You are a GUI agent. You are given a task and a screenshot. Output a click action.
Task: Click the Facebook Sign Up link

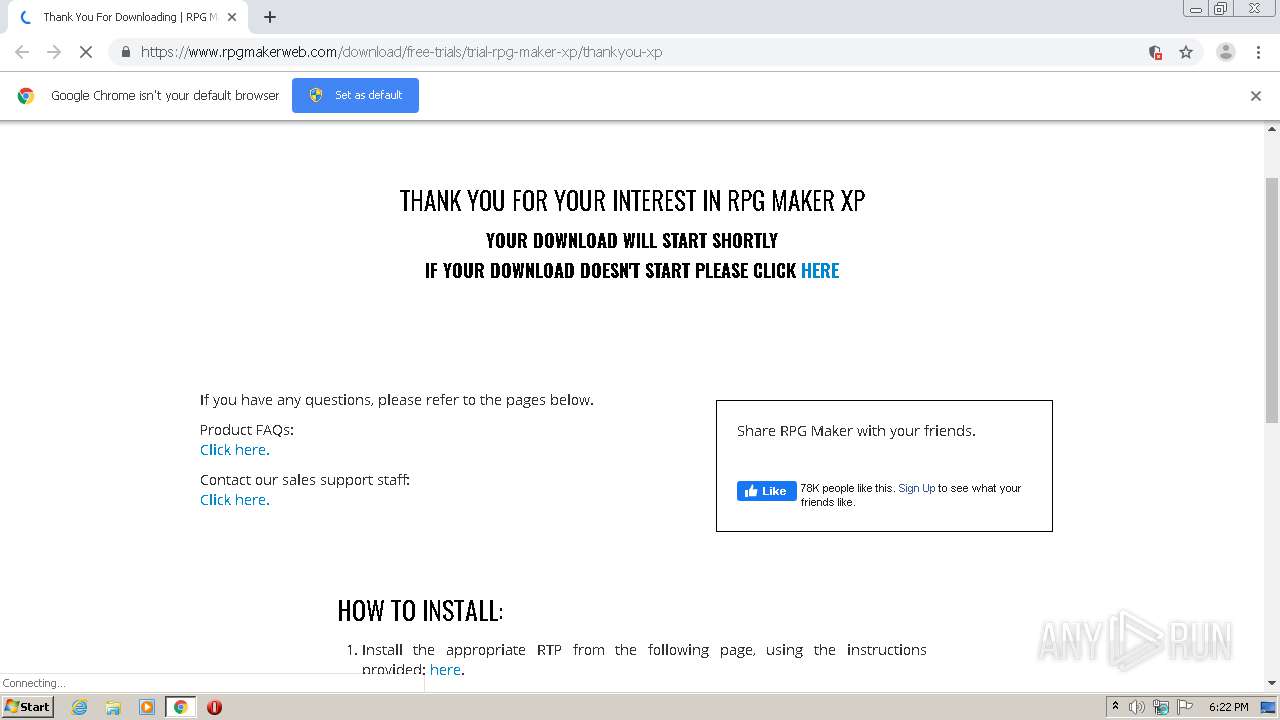tap(916, 488)
